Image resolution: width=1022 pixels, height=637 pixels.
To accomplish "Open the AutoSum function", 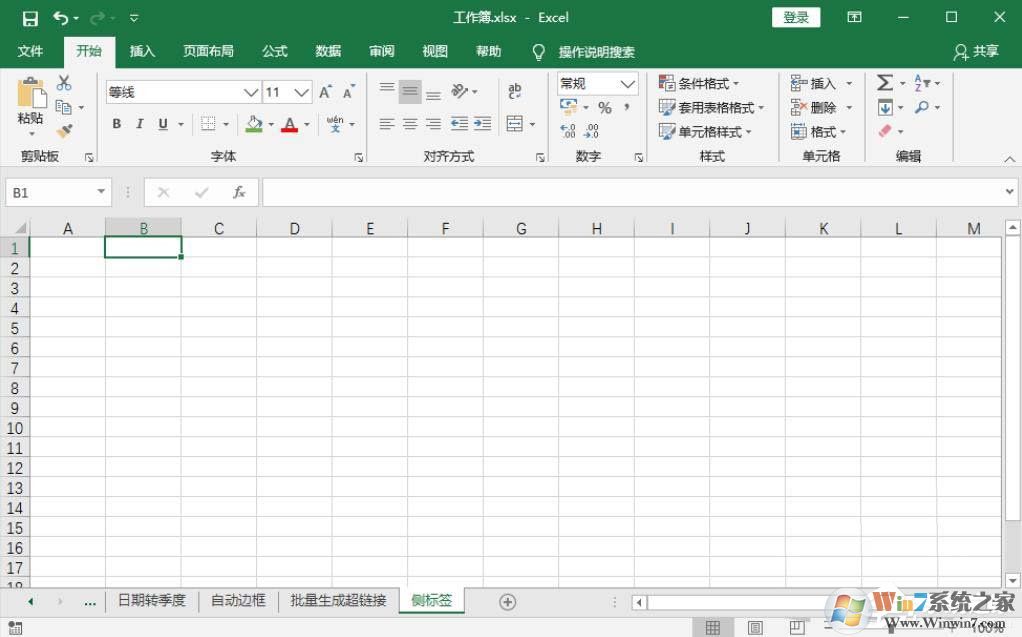I will pyautogui.click(x=885, y=83).
